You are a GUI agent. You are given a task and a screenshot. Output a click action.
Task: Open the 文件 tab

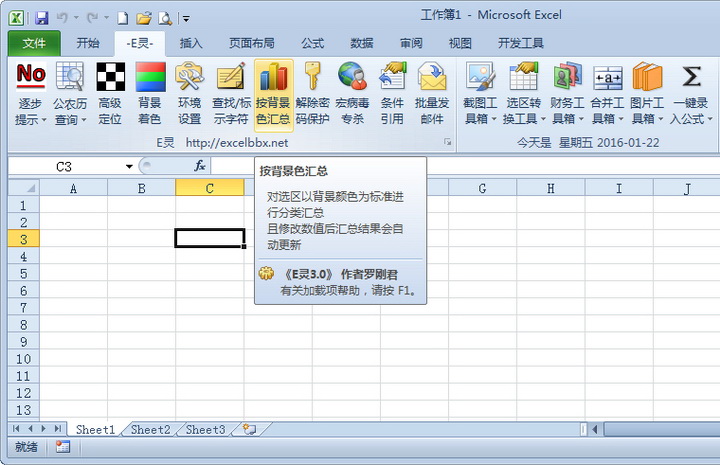pos(34,43)
